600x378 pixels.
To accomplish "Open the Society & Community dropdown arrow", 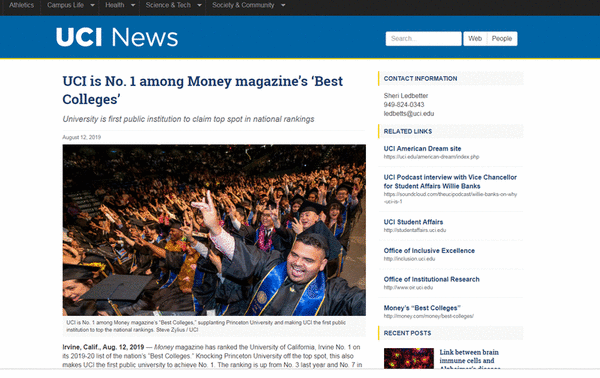I will [283, 5].
